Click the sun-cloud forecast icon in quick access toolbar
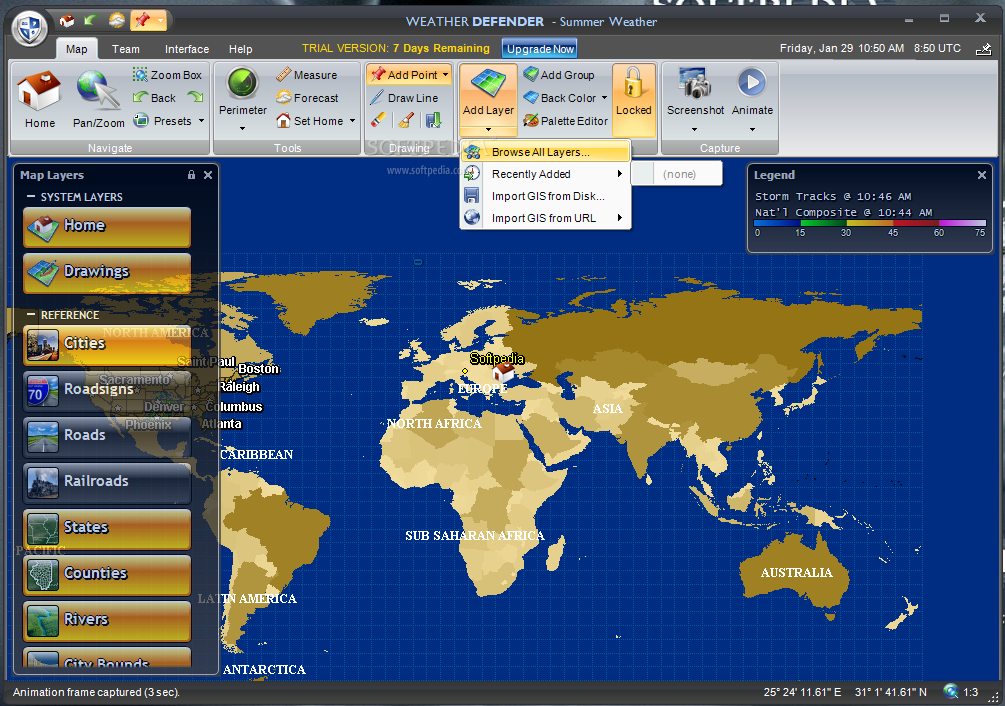 117,21
